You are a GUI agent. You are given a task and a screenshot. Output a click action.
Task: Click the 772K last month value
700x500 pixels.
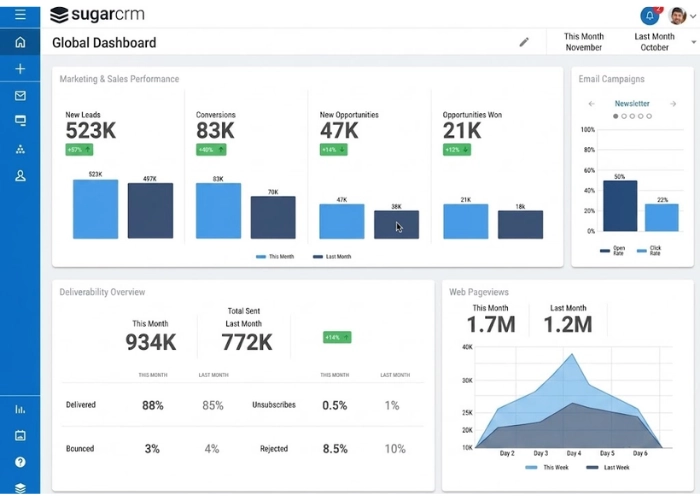[x=247, y=342]
